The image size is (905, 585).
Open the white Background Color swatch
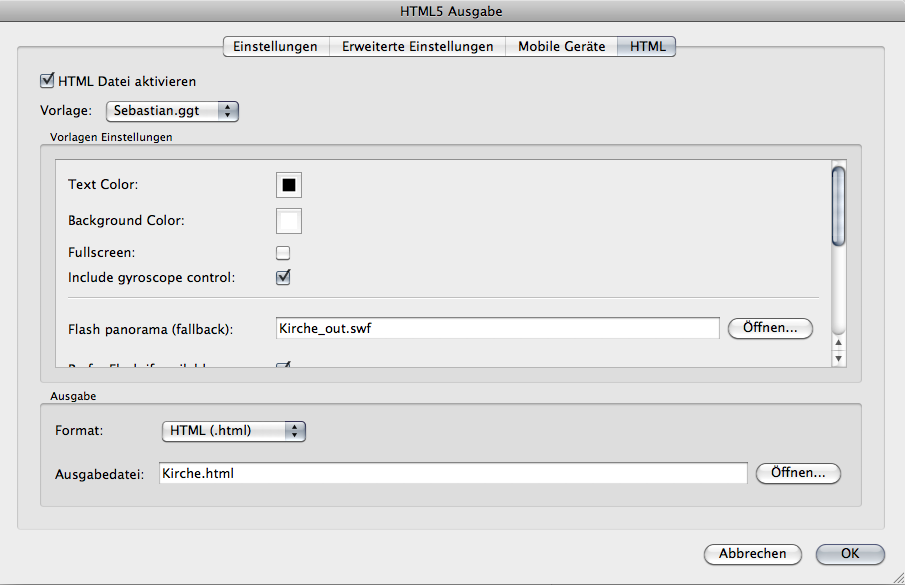click(x=289, y=220)
